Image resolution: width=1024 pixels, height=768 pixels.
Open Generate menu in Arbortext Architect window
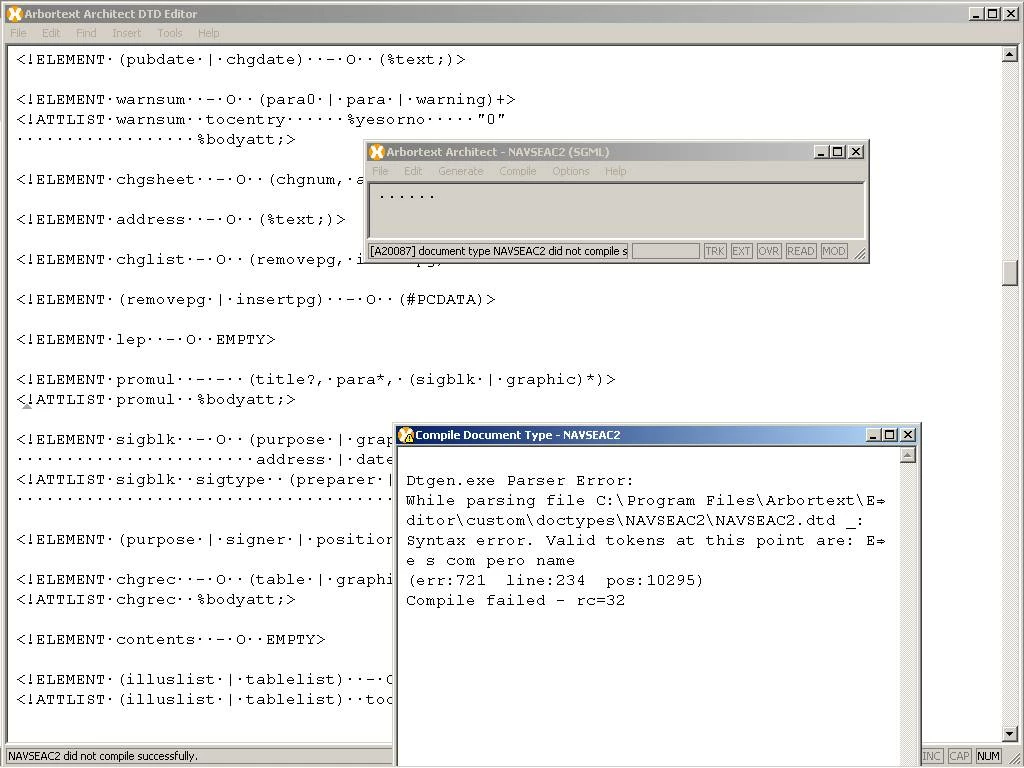460,171
